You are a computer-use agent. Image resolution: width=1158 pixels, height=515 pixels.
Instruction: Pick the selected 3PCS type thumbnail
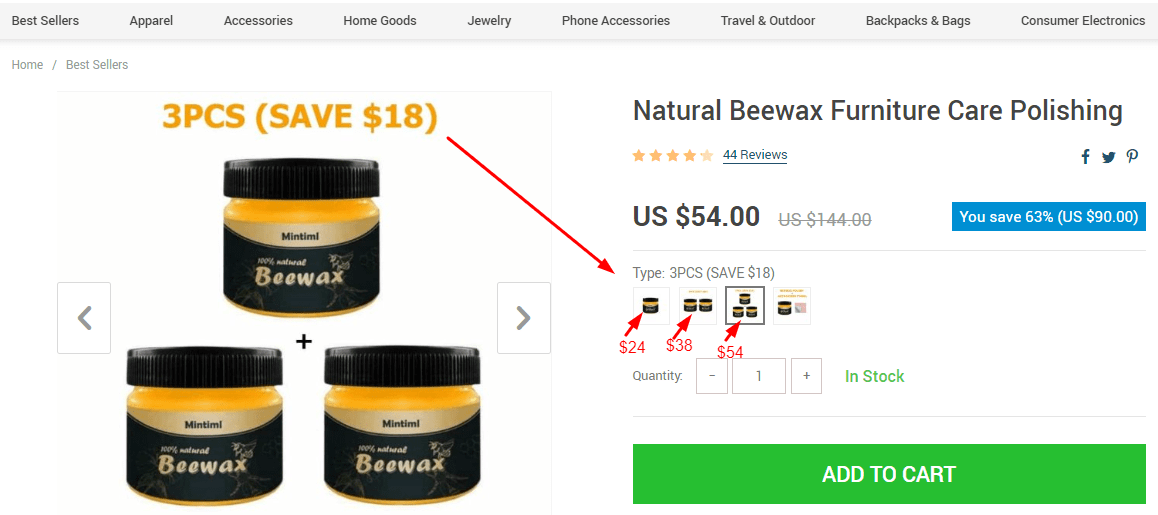click(744, 305)
